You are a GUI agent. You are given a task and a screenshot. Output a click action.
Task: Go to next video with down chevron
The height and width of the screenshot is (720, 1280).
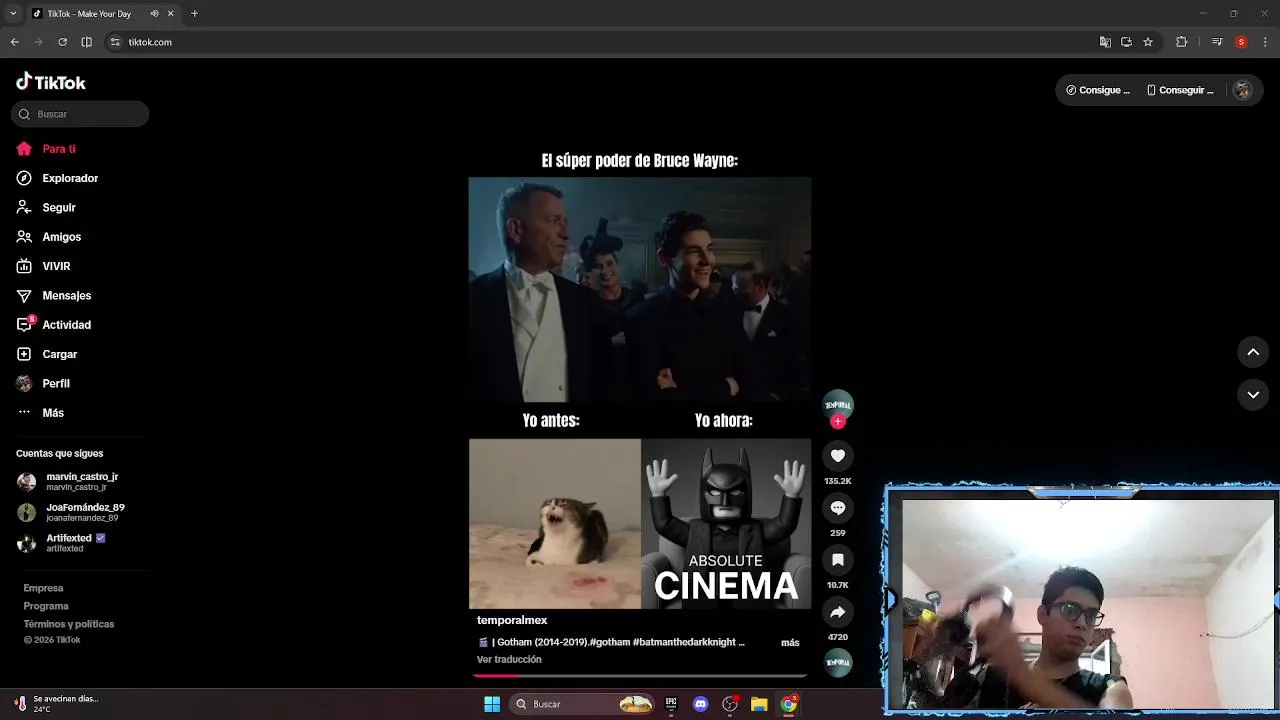coord(1253,395)
